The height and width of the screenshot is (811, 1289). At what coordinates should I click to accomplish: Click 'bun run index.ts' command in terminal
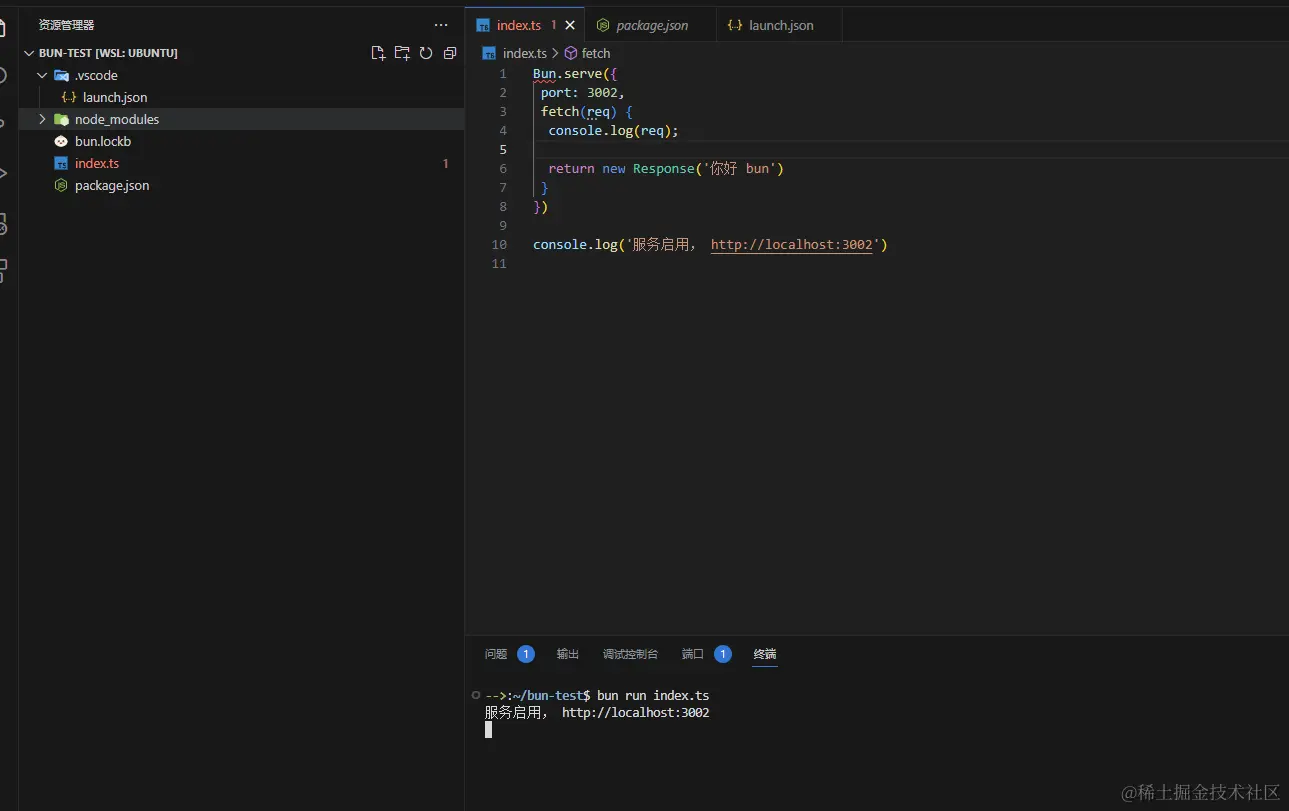[653, 695]
